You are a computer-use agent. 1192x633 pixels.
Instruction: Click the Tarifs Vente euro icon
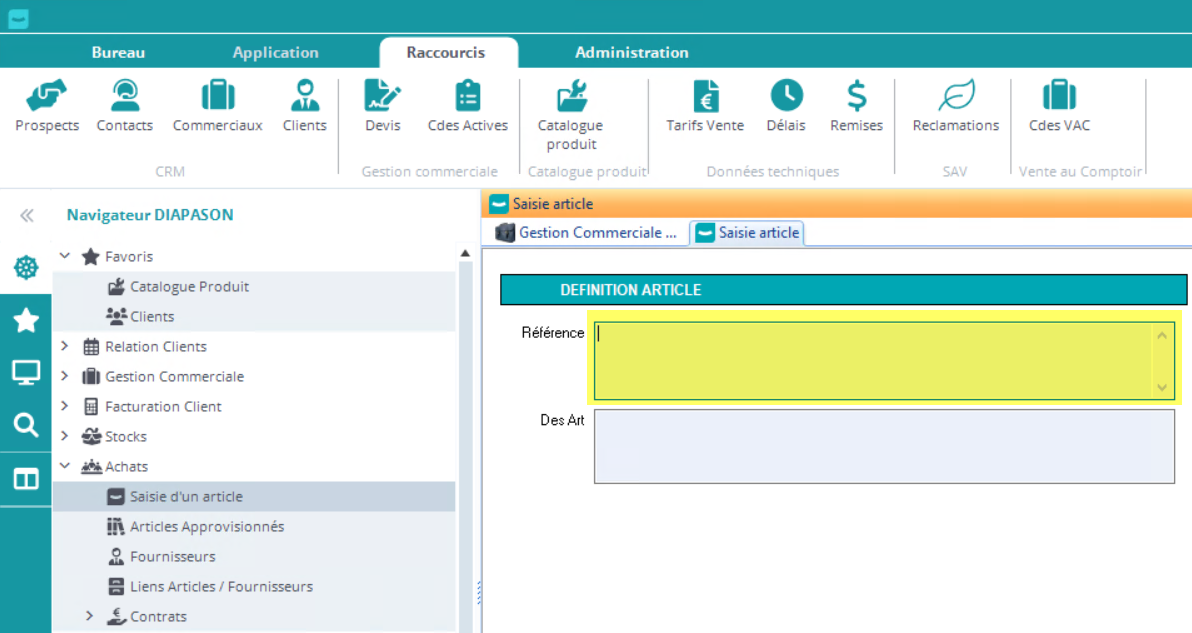[705, 97]
